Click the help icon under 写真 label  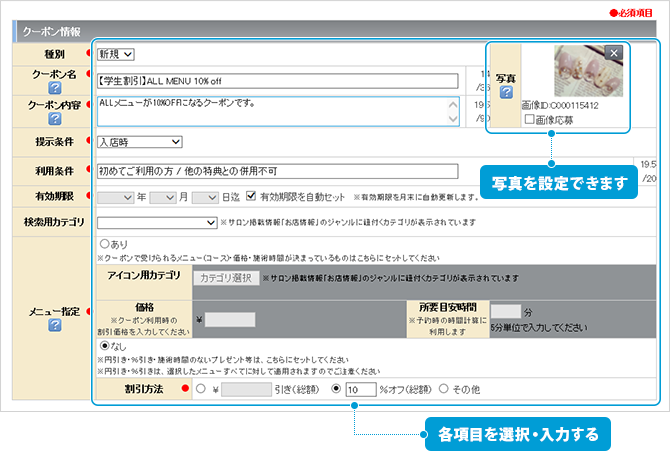(506, 93)
